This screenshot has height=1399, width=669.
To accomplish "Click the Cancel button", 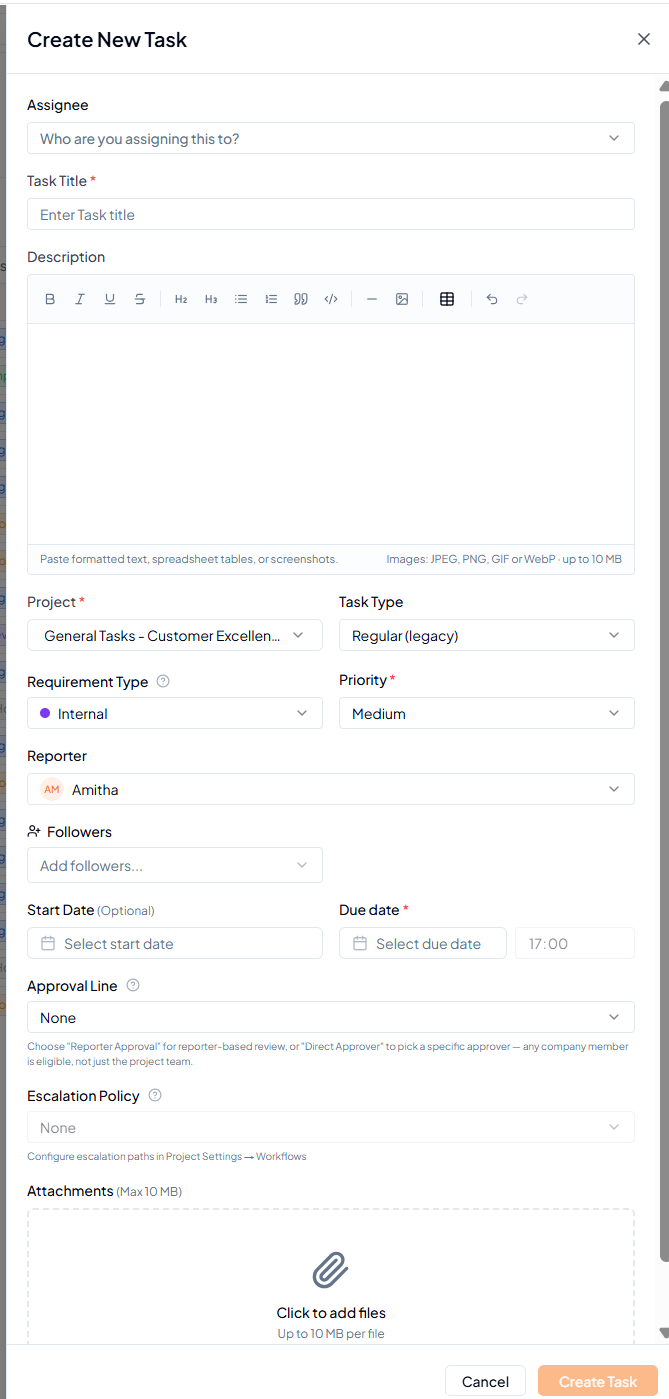I will [485, 1381].
